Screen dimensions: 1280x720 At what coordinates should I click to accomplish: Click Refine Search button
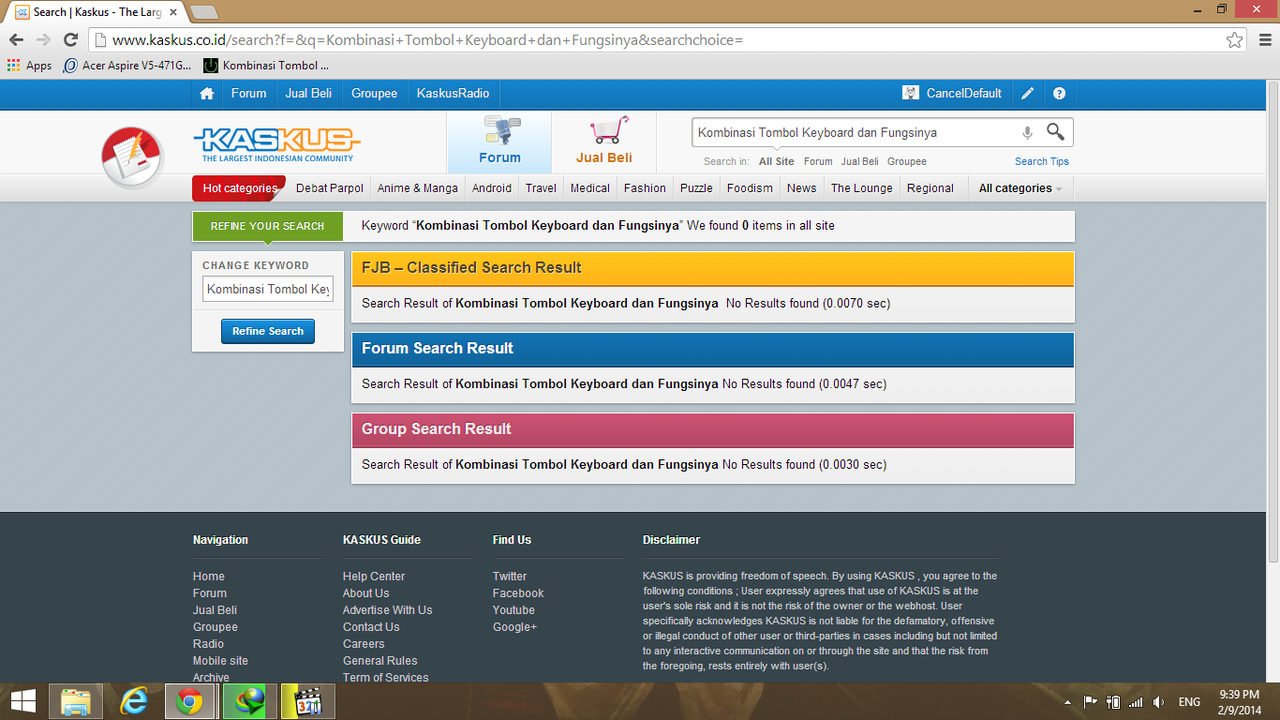[x=268, y=331]
